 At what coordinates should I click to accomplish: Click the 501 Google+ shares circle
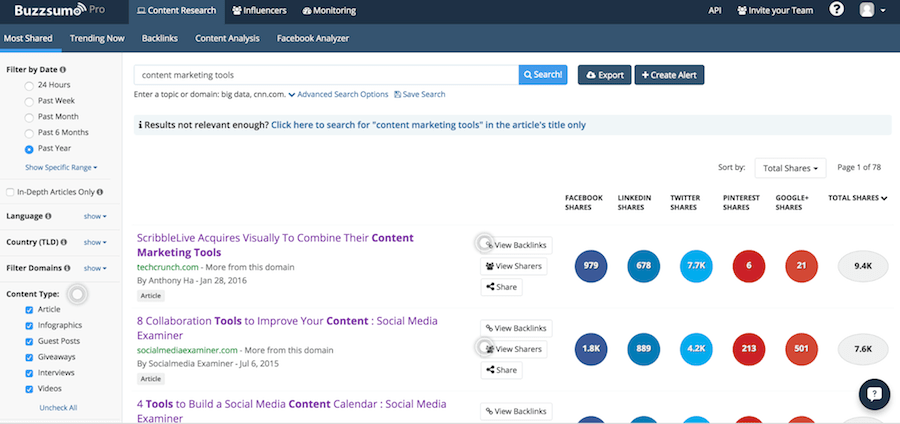point(801,348)
